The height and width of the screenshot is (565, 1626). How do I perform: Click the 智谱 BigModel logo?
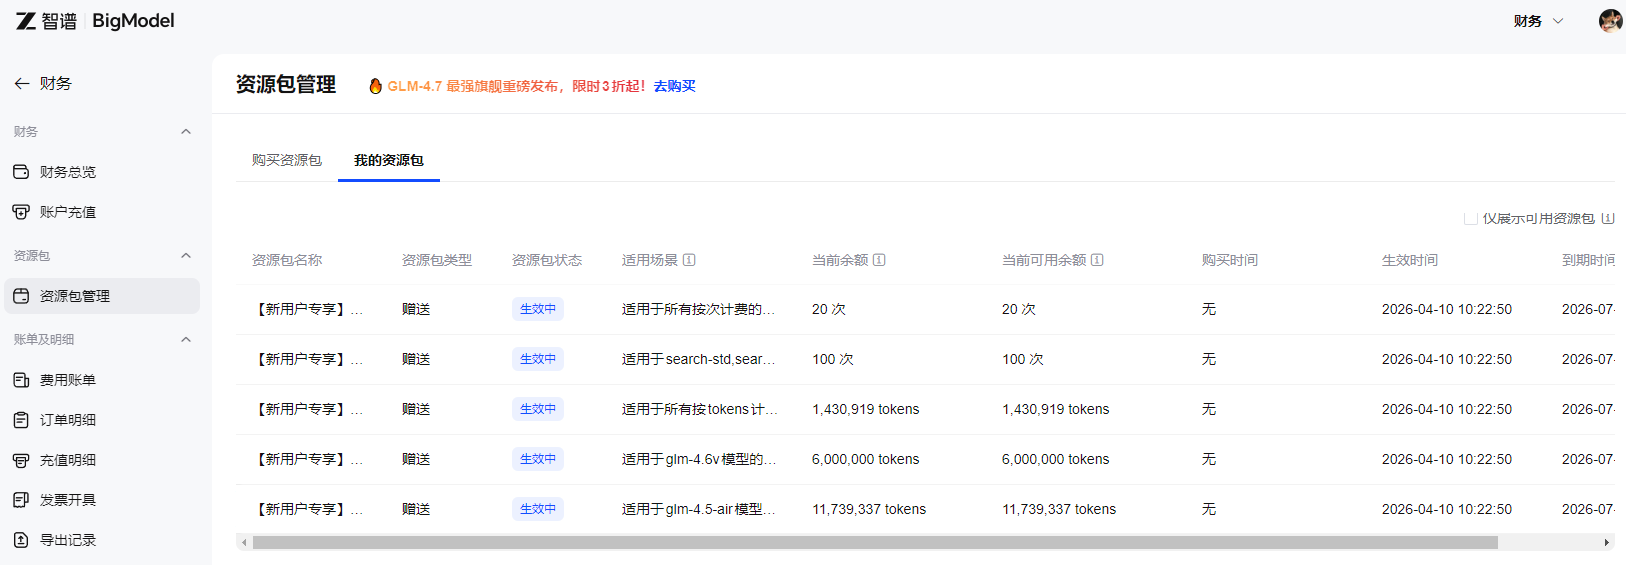95,21
